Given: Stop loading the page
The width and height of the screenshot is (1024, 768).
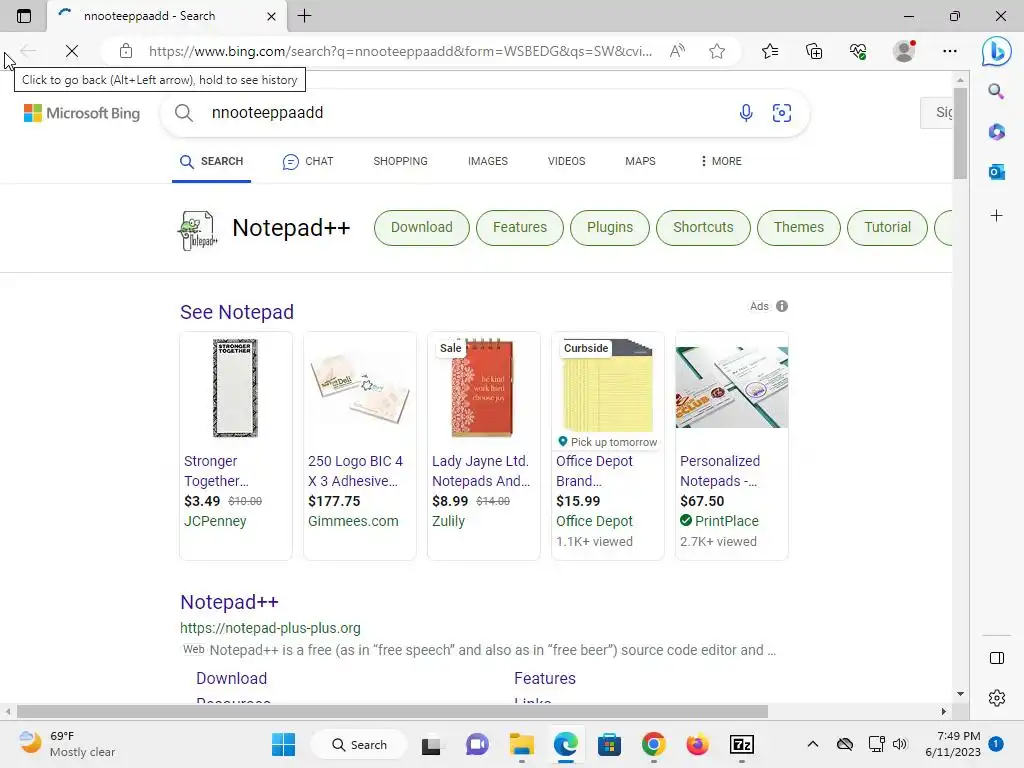Looking at the screenshot, I should point(72,51).
